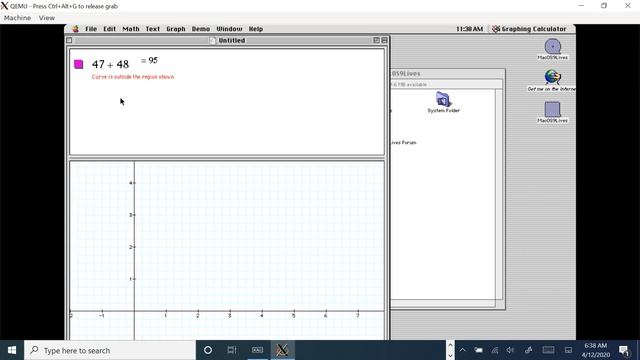640x360 pixels.
Task: Click the taskbar toolbar up arrow
Action: (450, 345)
